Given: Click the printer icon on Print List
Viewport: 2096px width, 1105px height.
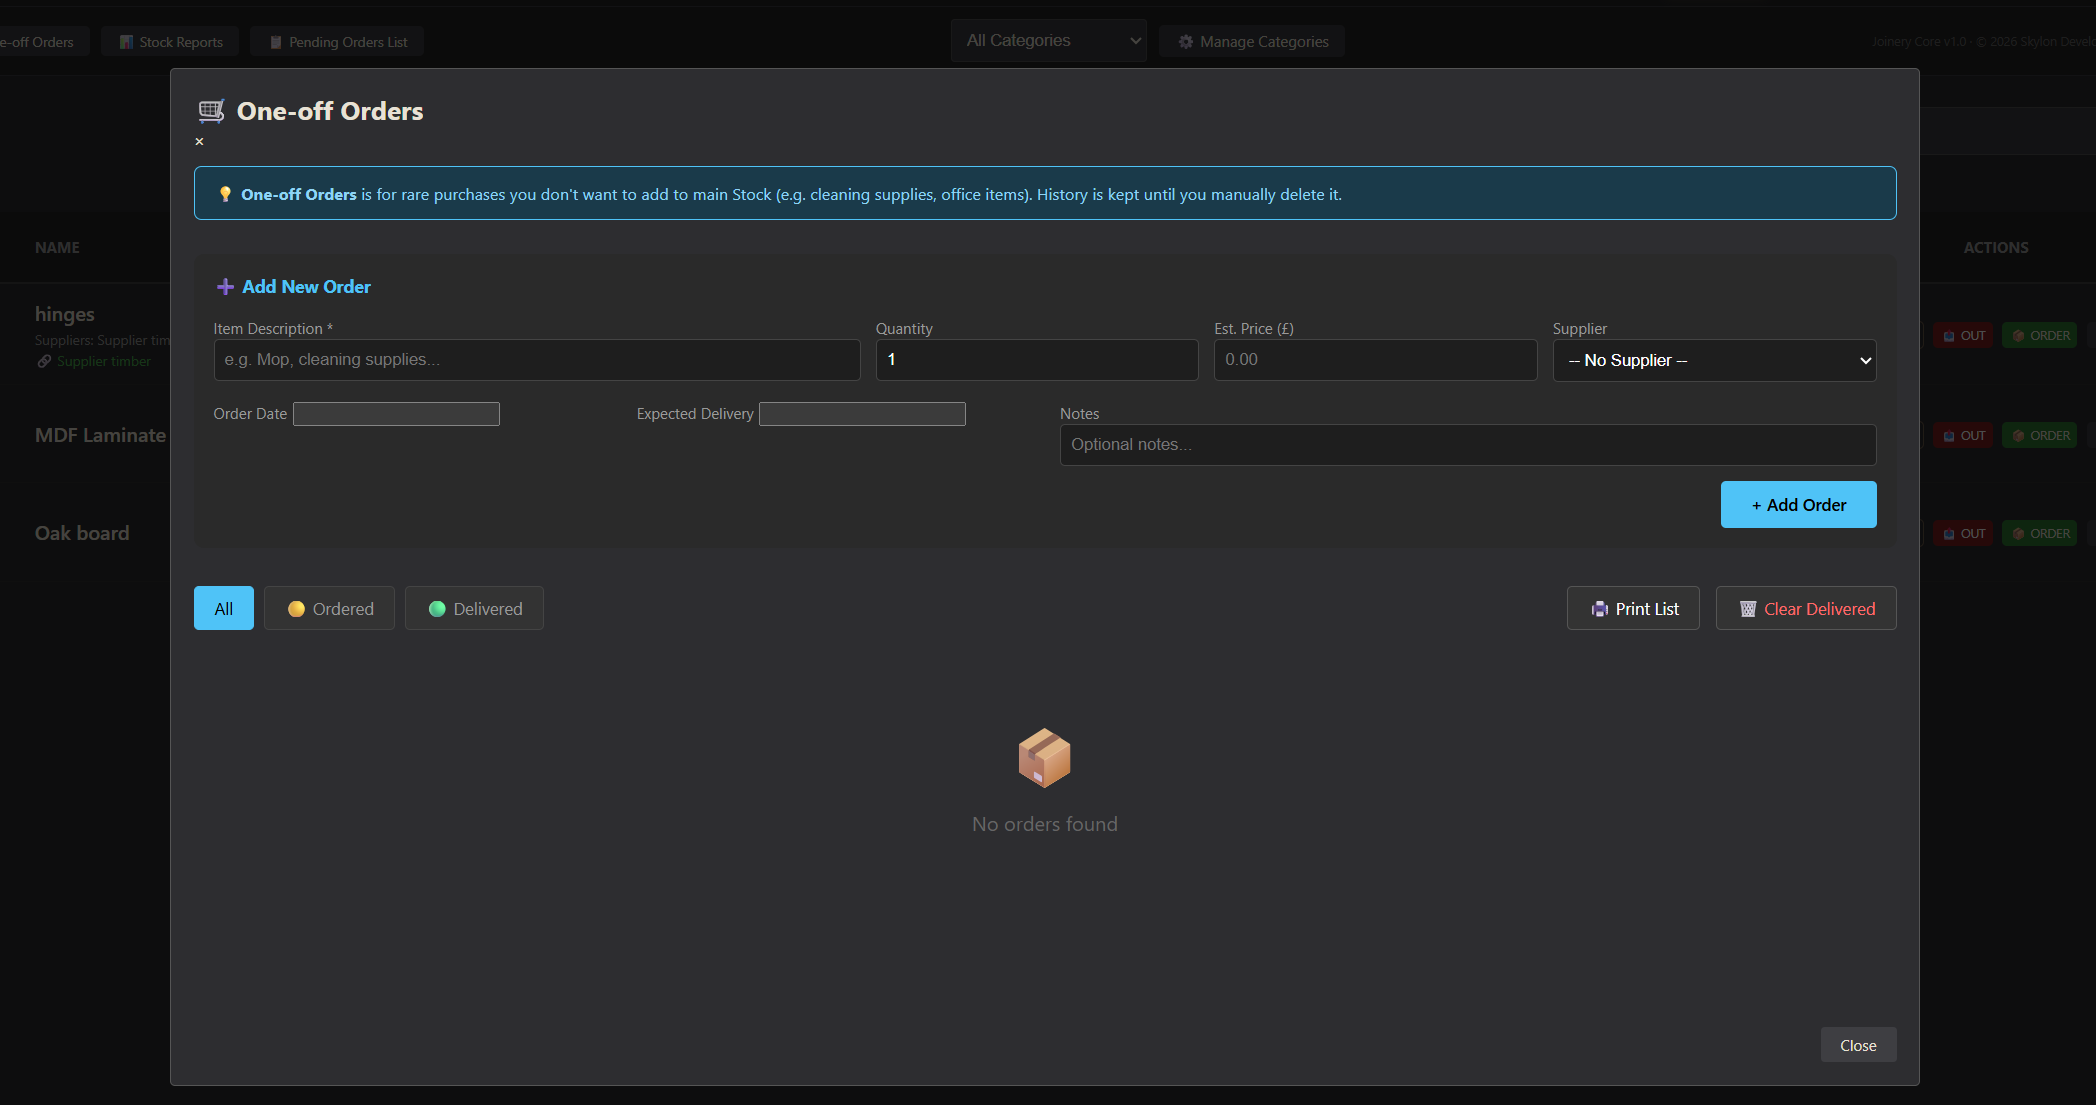Looking at the screenshot, I should pos(1599,609).
